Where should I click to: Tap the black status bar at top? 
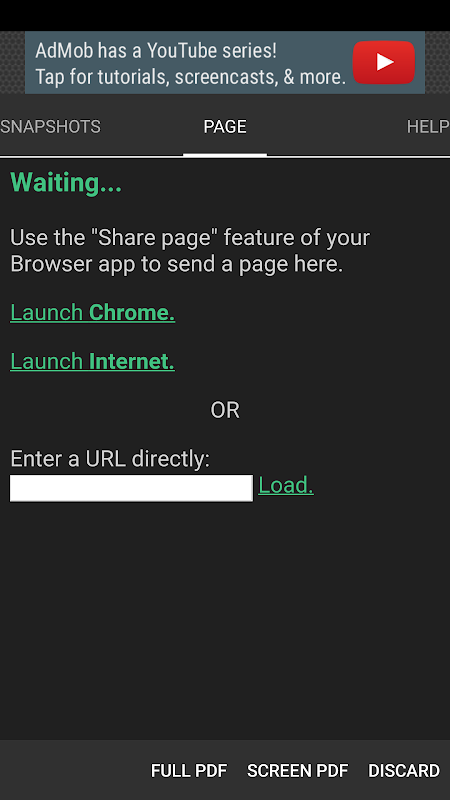tap(225, 15)
